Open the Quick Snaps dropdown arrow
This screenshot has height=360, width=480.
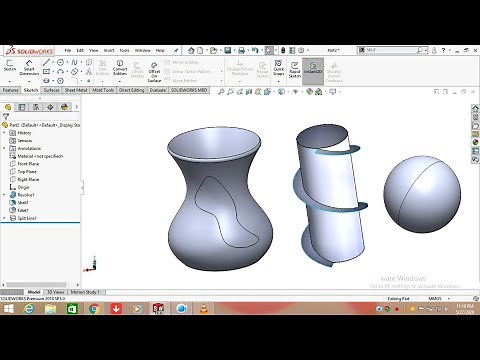pyautogui.click(x=278, y=81)
